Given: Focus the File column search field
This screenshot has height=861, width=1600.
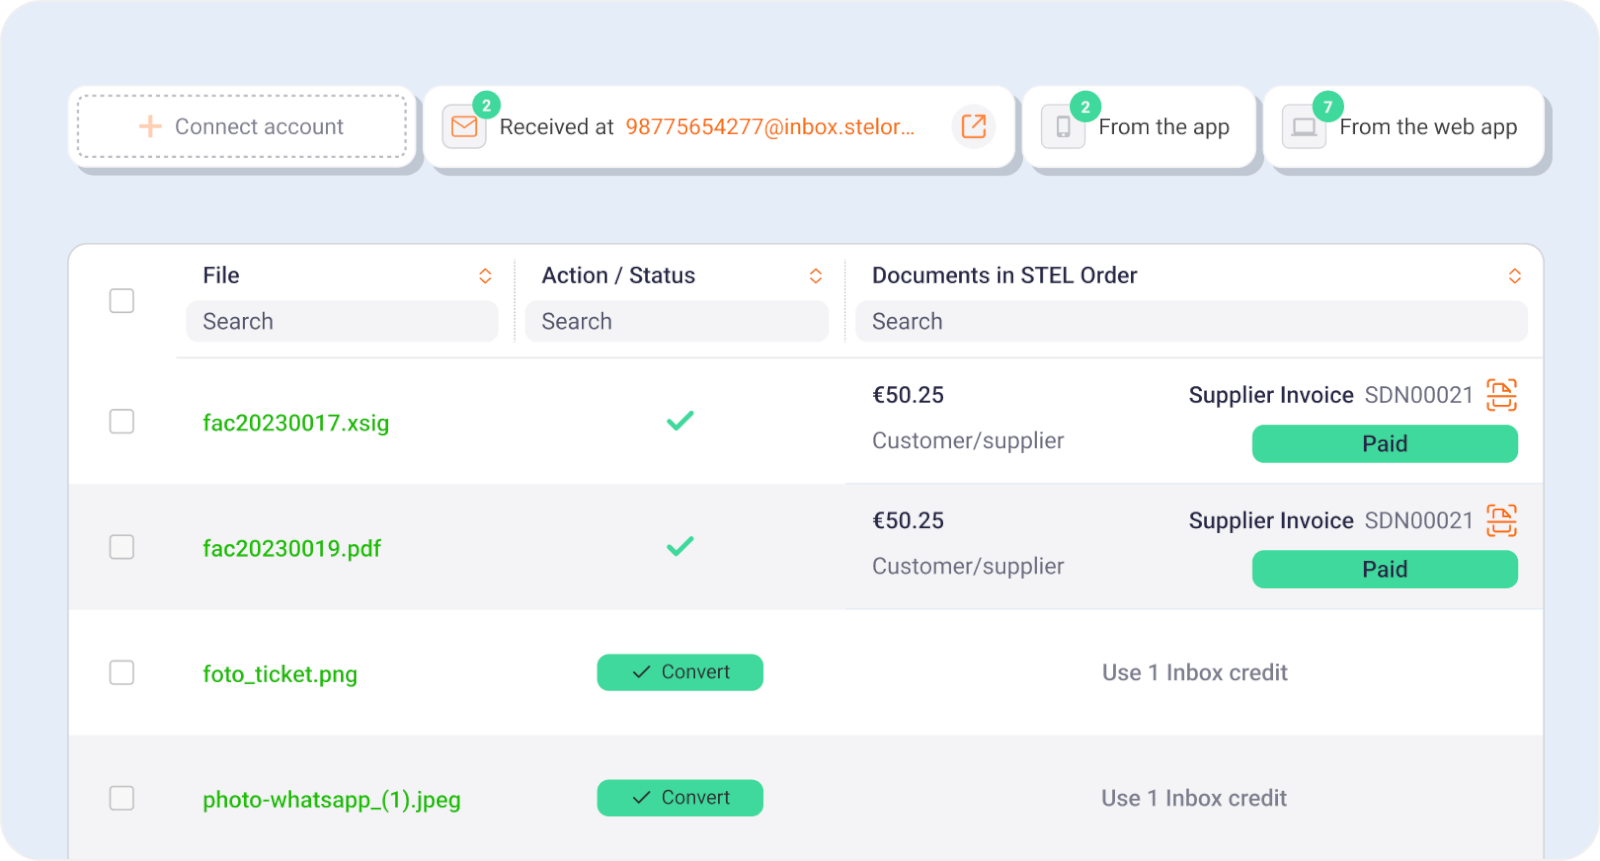Looking at the screenshot, I should click(x=342, y=322).
